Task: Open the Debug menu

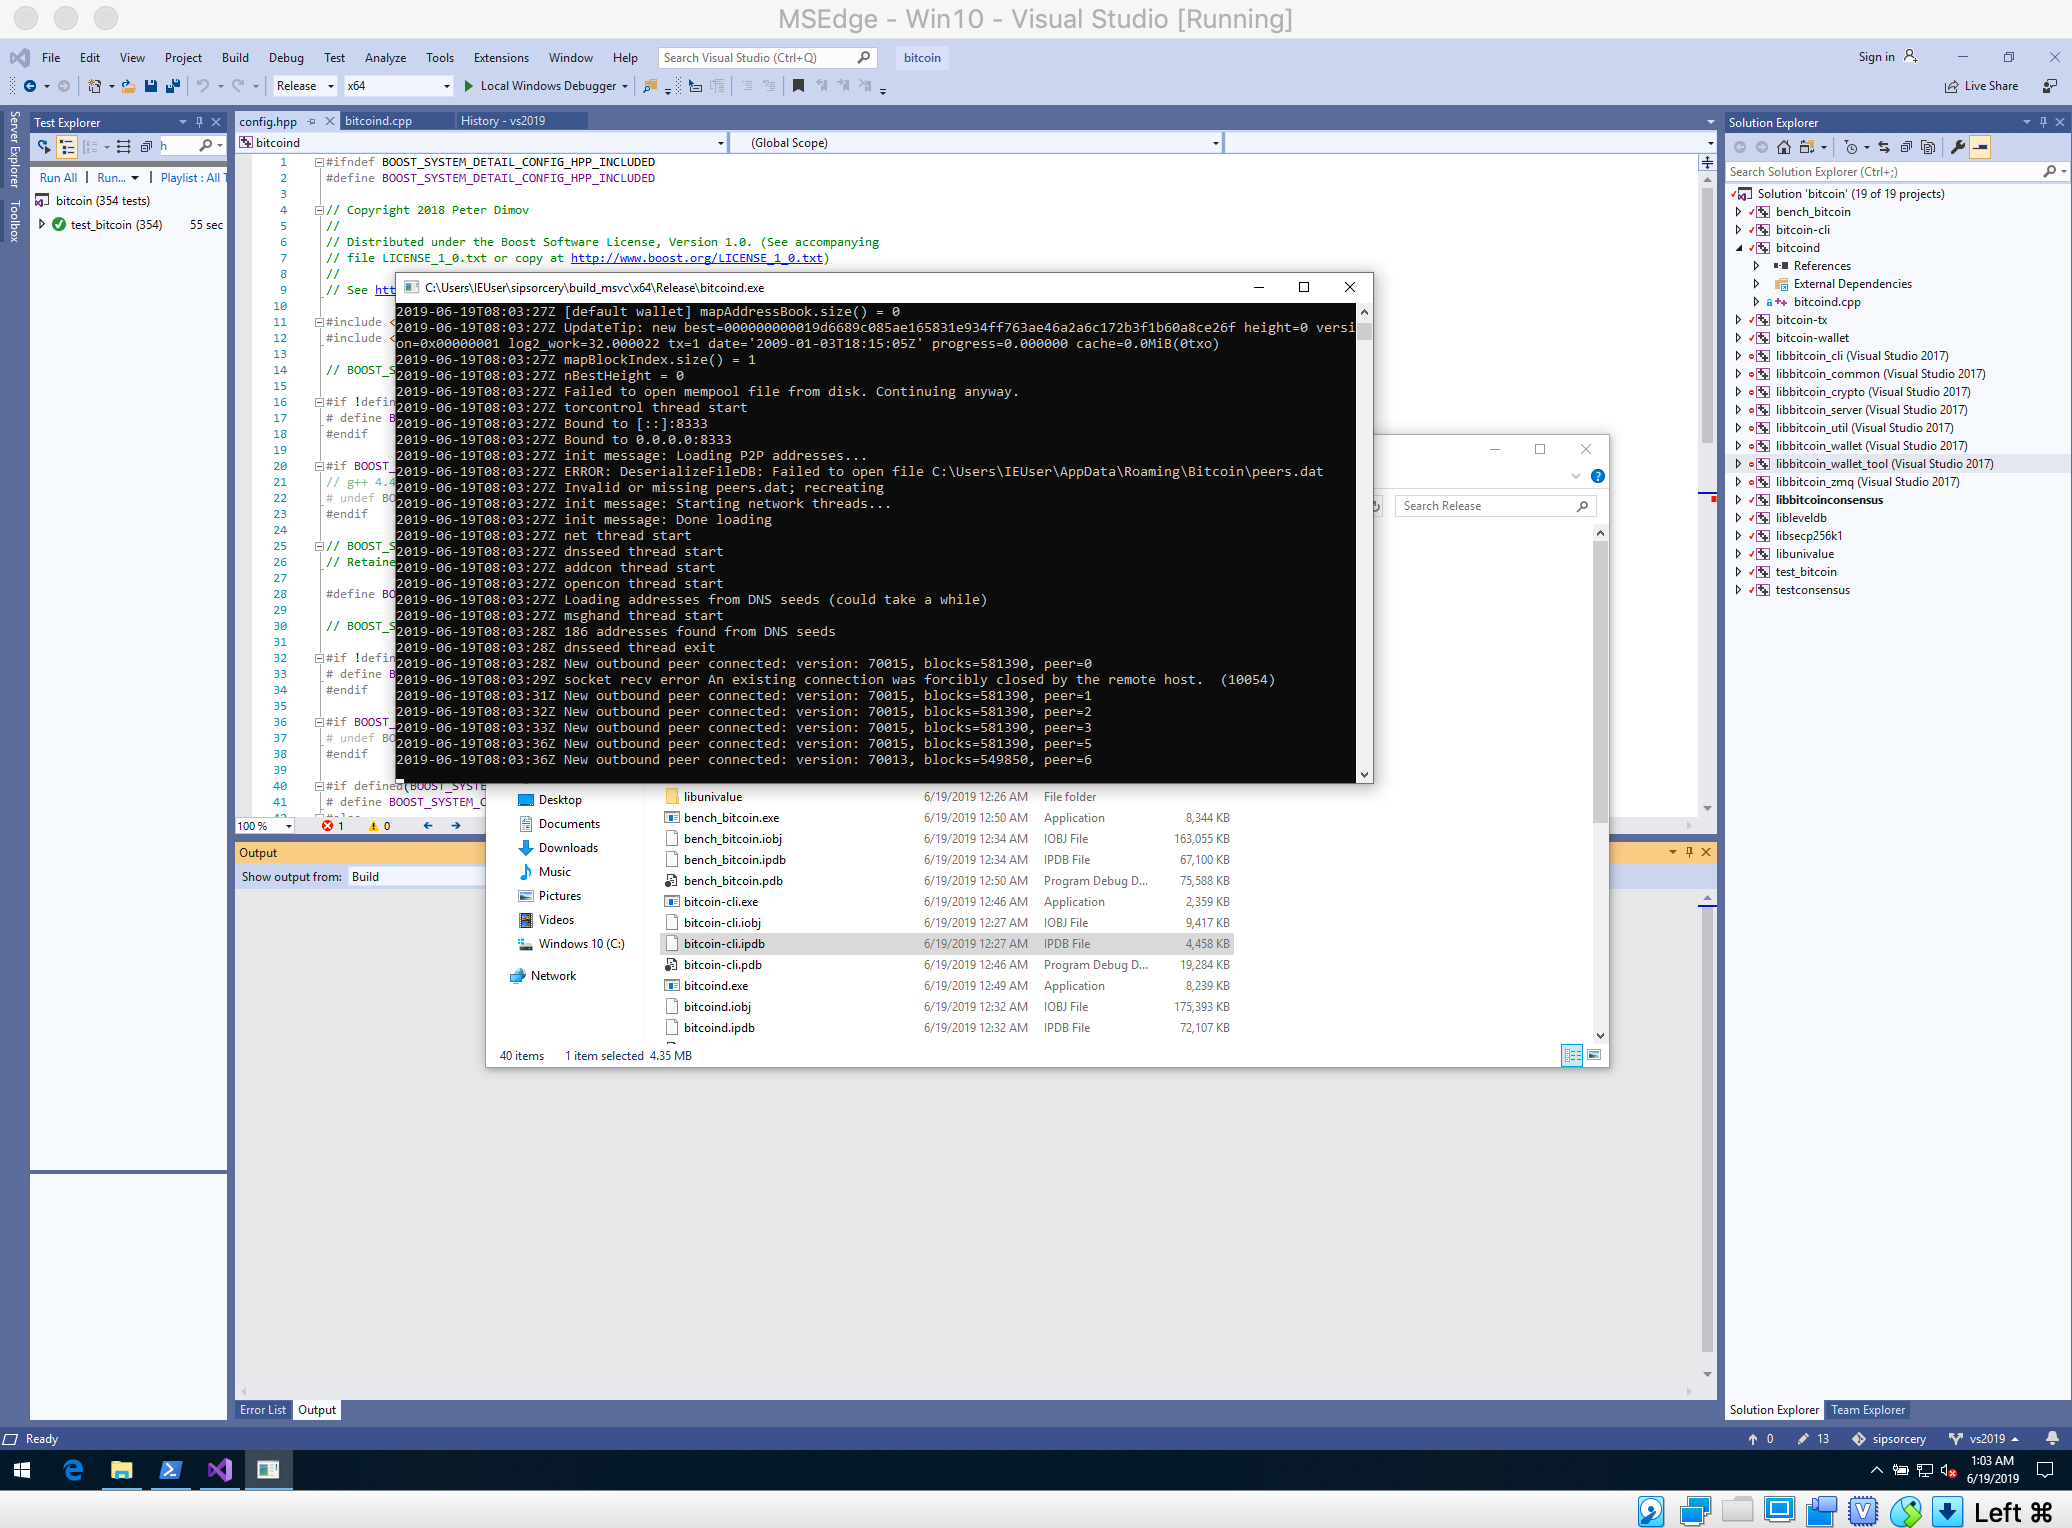Action: point(285,58)
